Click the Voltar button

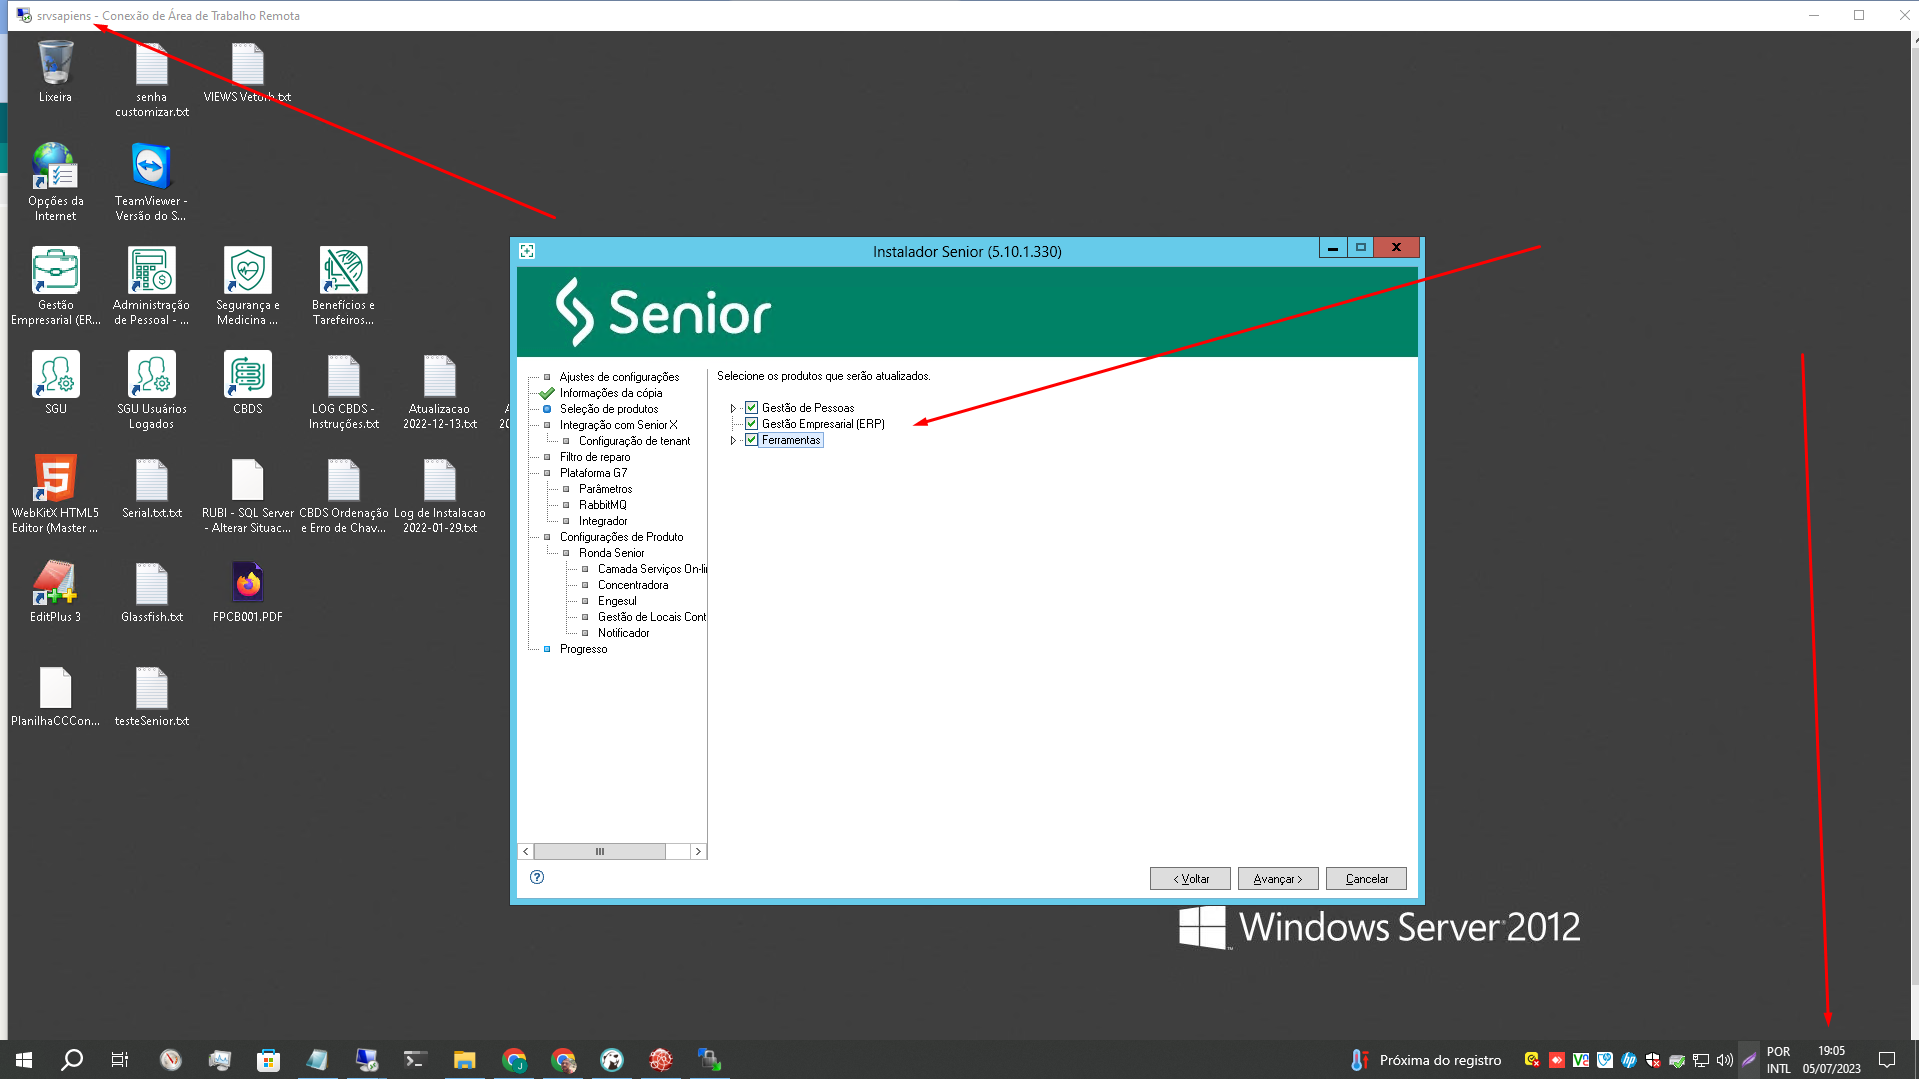point(1190,879)
